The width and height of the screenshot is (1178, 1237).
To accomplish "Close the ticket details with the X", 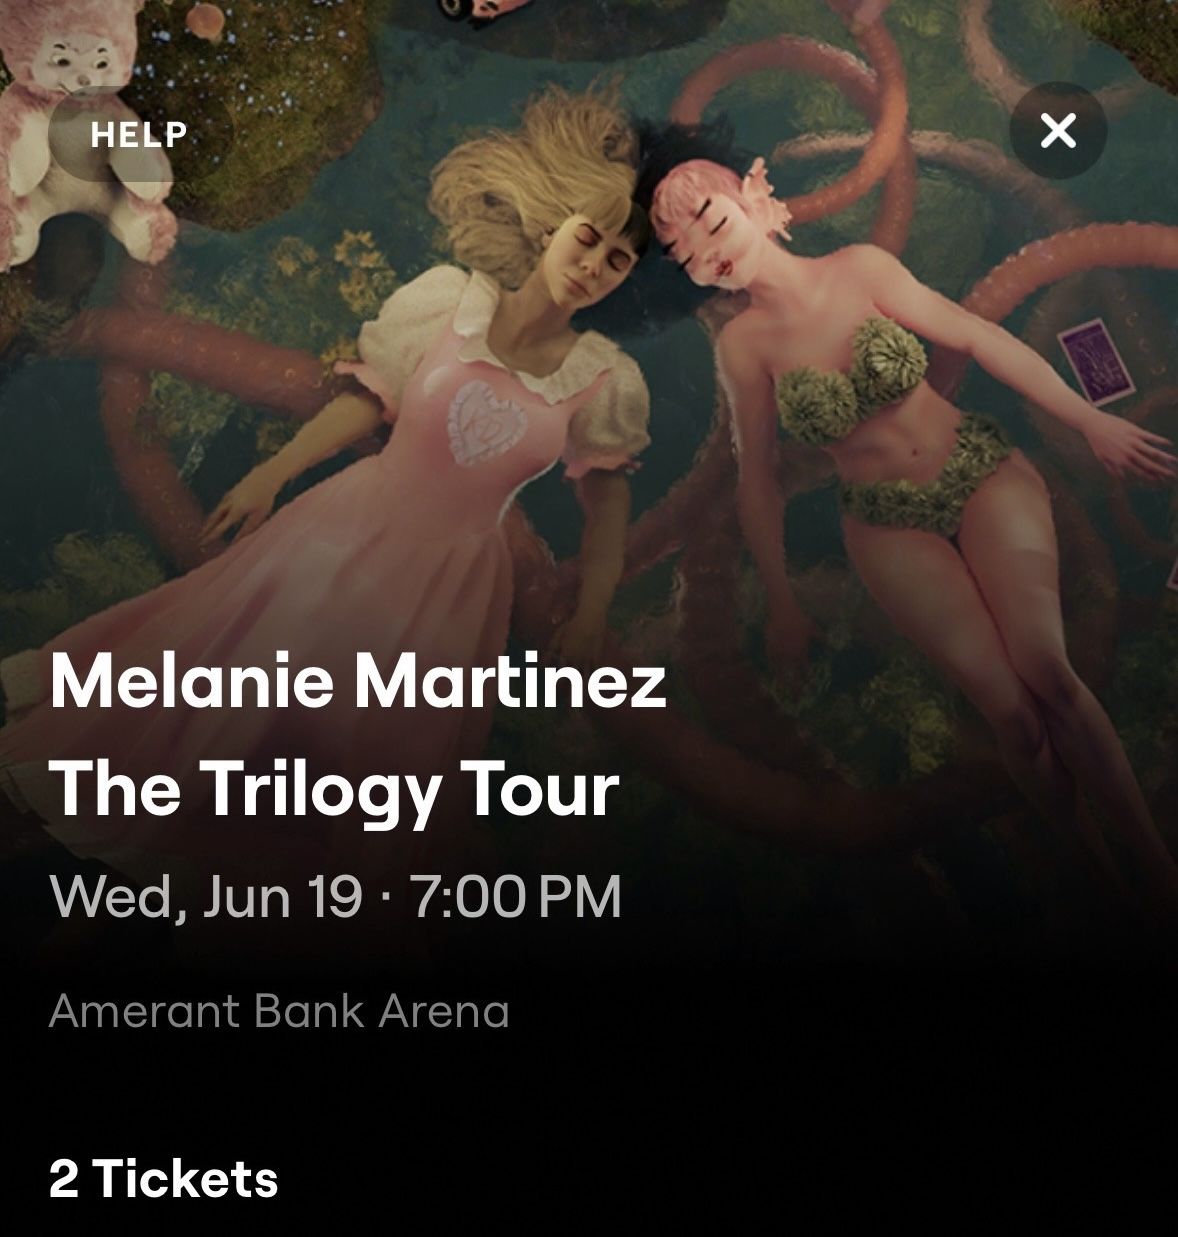I will click(1058, 131).
